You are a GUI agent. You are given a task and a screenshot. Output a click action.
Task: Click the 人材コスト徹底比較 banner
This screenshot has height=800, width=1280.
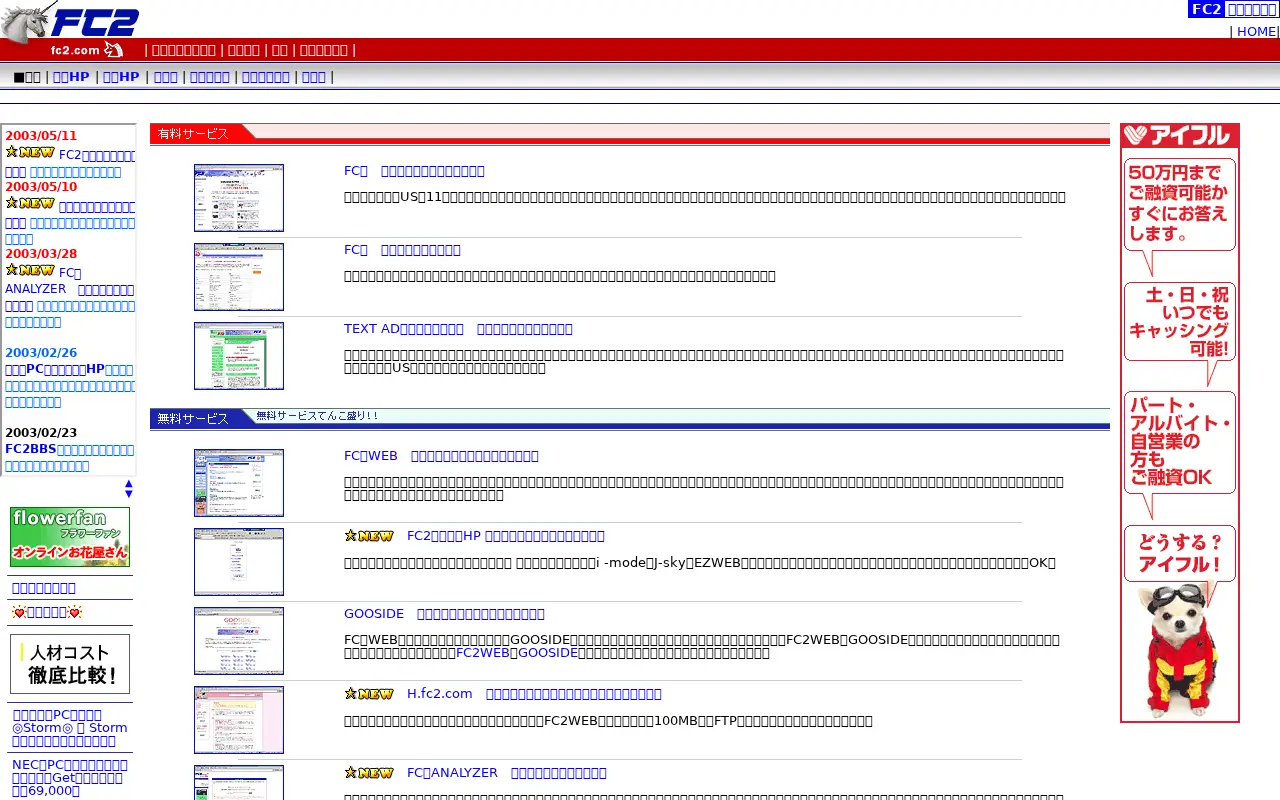coord(70,664)
